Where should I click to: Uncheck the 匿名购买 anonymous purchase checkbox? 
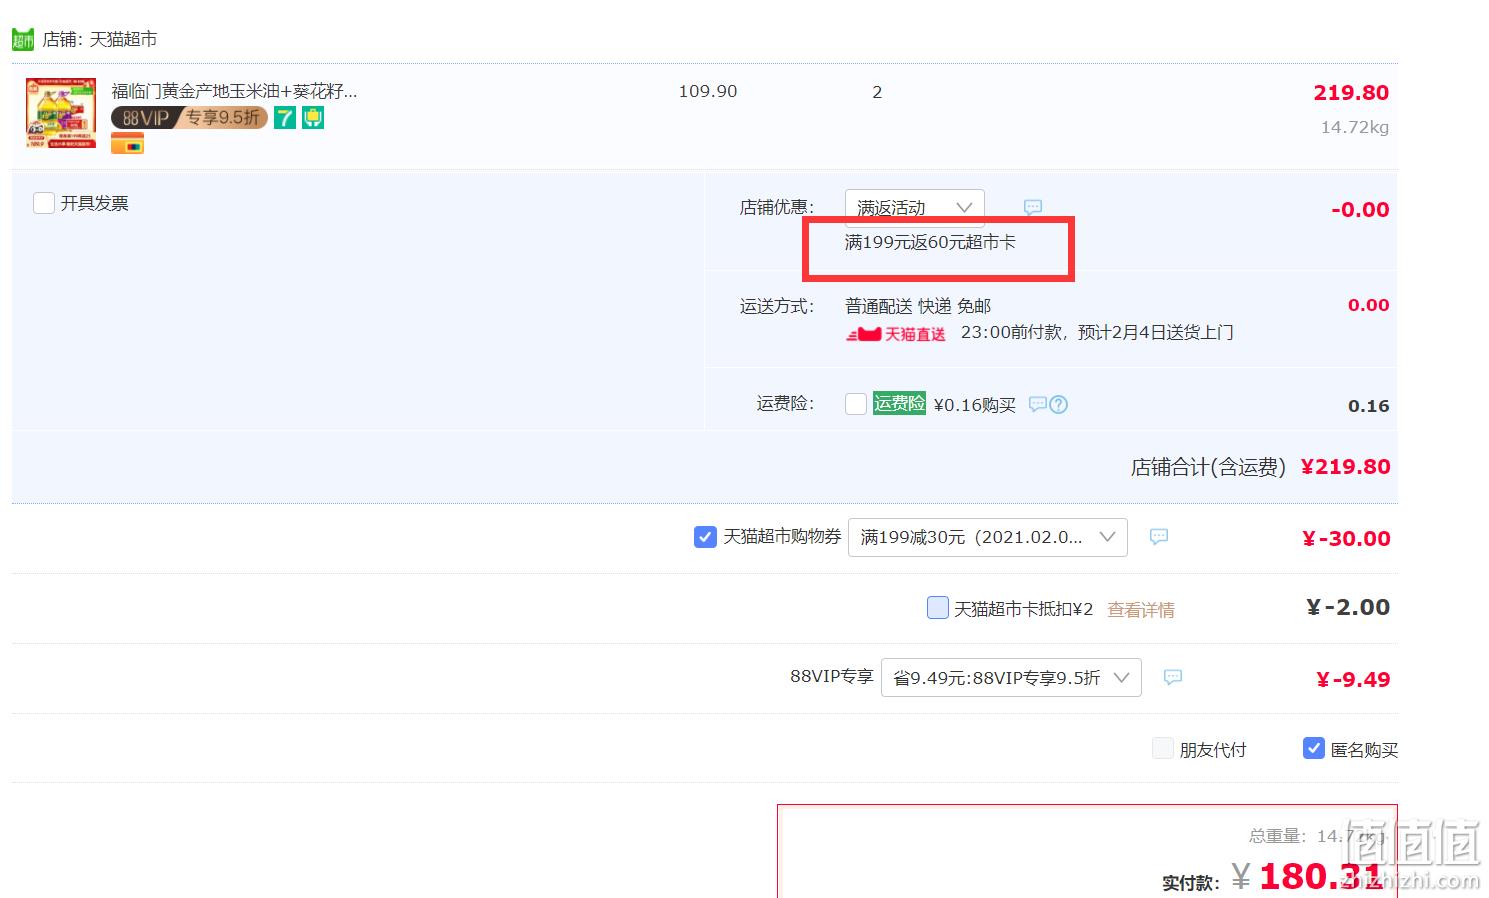click(1314, 748)
